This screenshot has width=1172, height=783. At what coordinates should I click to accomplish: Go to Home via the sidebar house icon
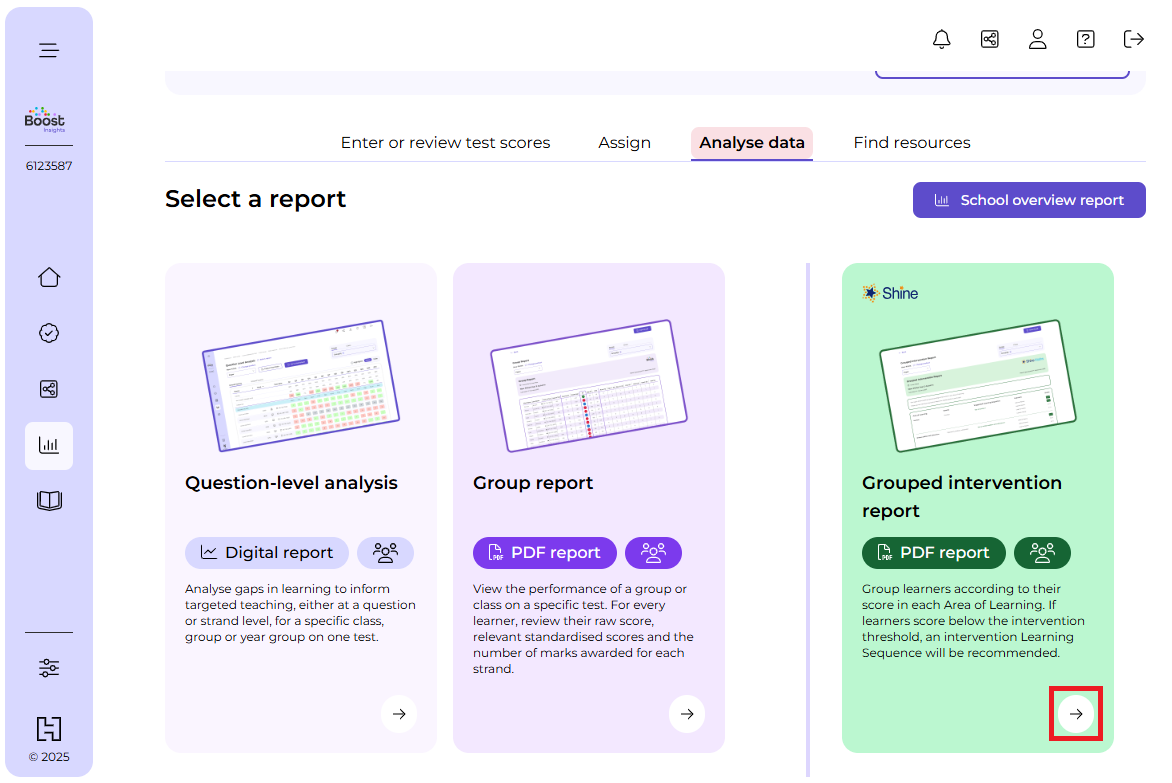(x=49, y=278)
